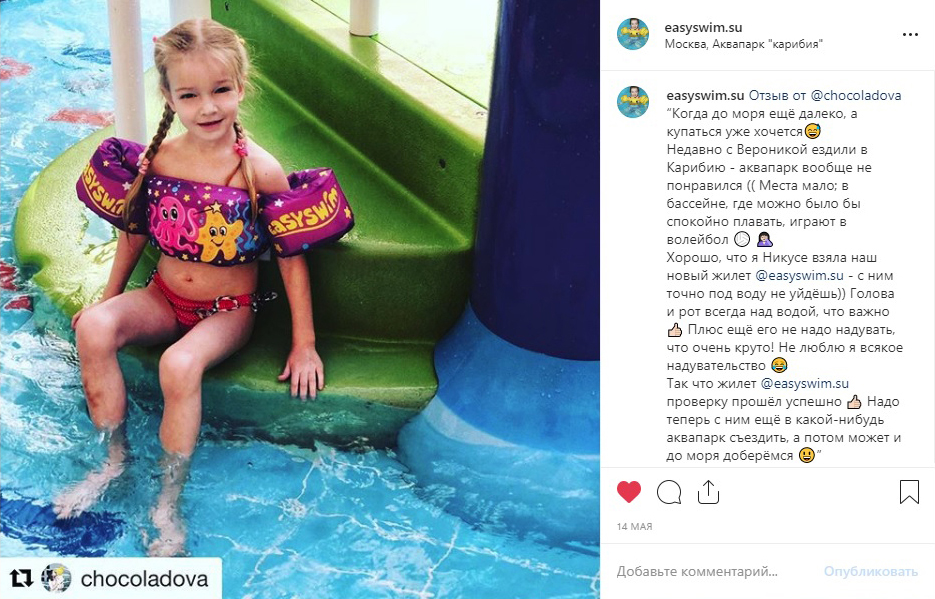This screenshot has height=599, width=935.
Task: Click the repost arrows icon on photo
Action: pos(21,578)
